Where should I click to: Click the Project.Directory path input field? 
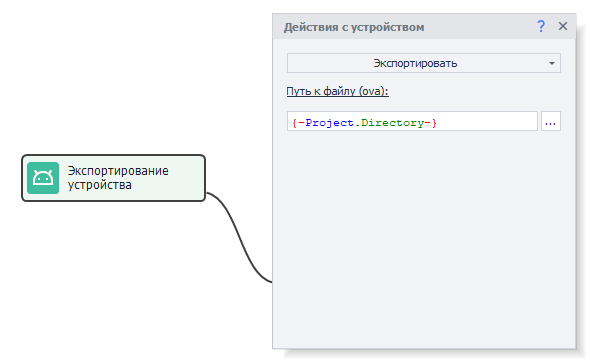click(x=412, y=121)
